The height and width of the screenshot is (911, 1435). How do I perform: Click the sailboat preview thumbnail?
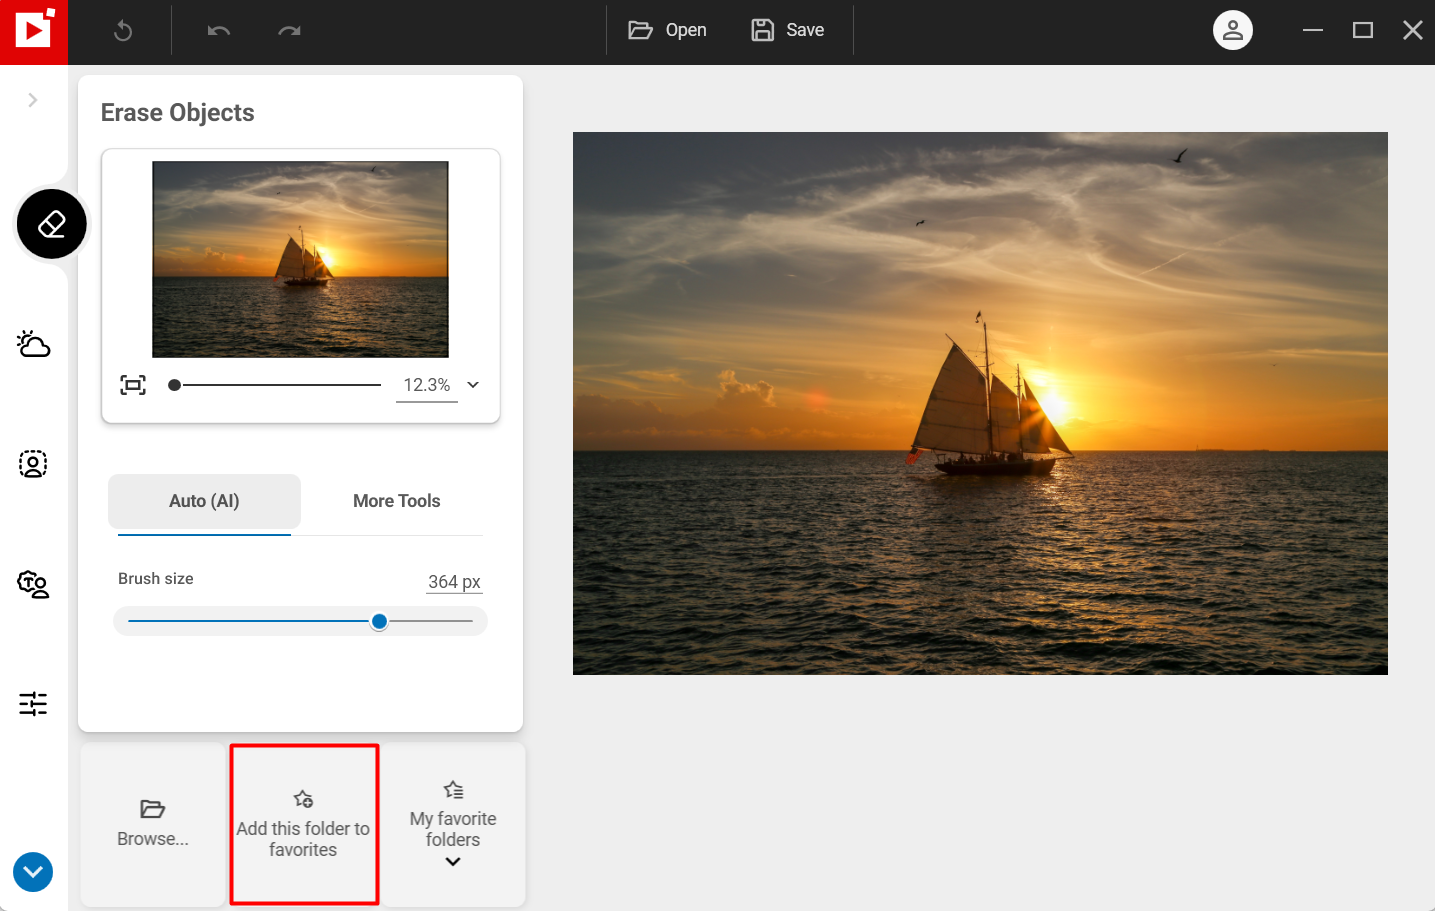point(300,258)
